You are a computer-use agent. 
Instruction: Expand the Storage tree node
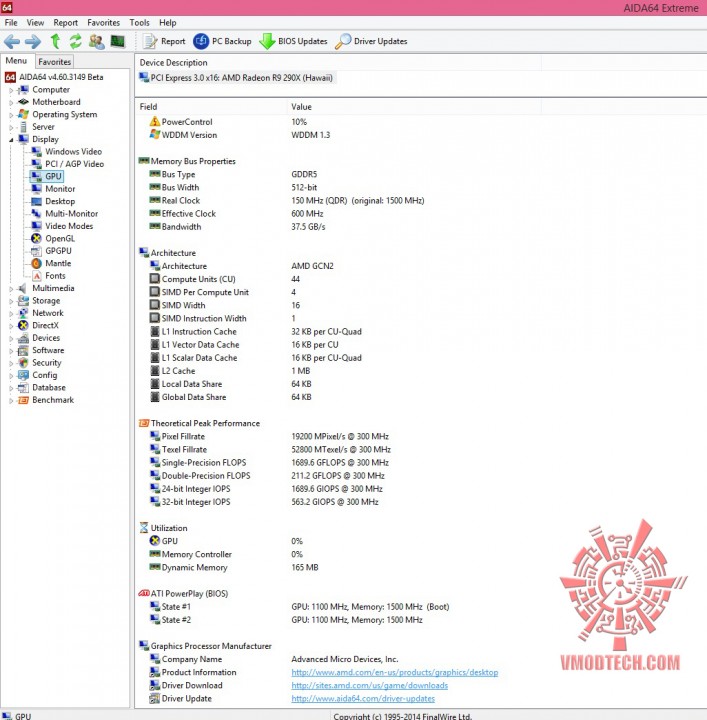(x=11, y=301)
